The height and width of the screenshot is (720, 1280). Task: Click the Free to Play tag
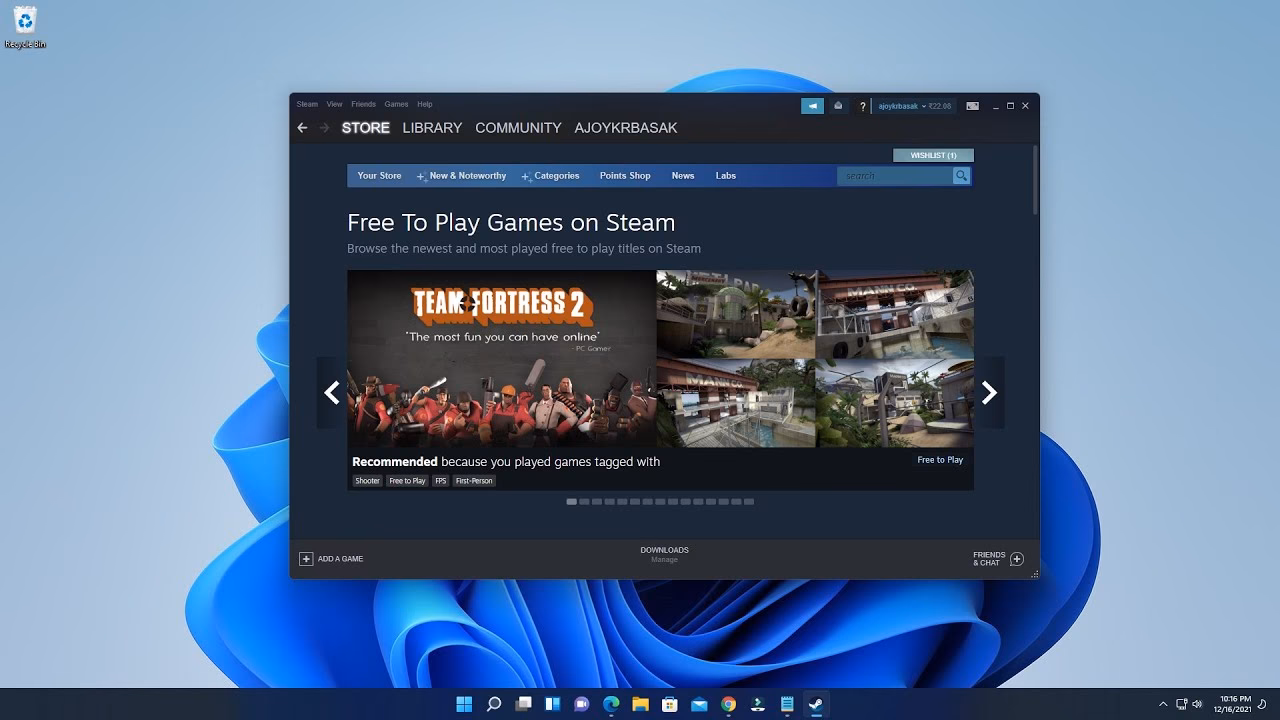407,481
